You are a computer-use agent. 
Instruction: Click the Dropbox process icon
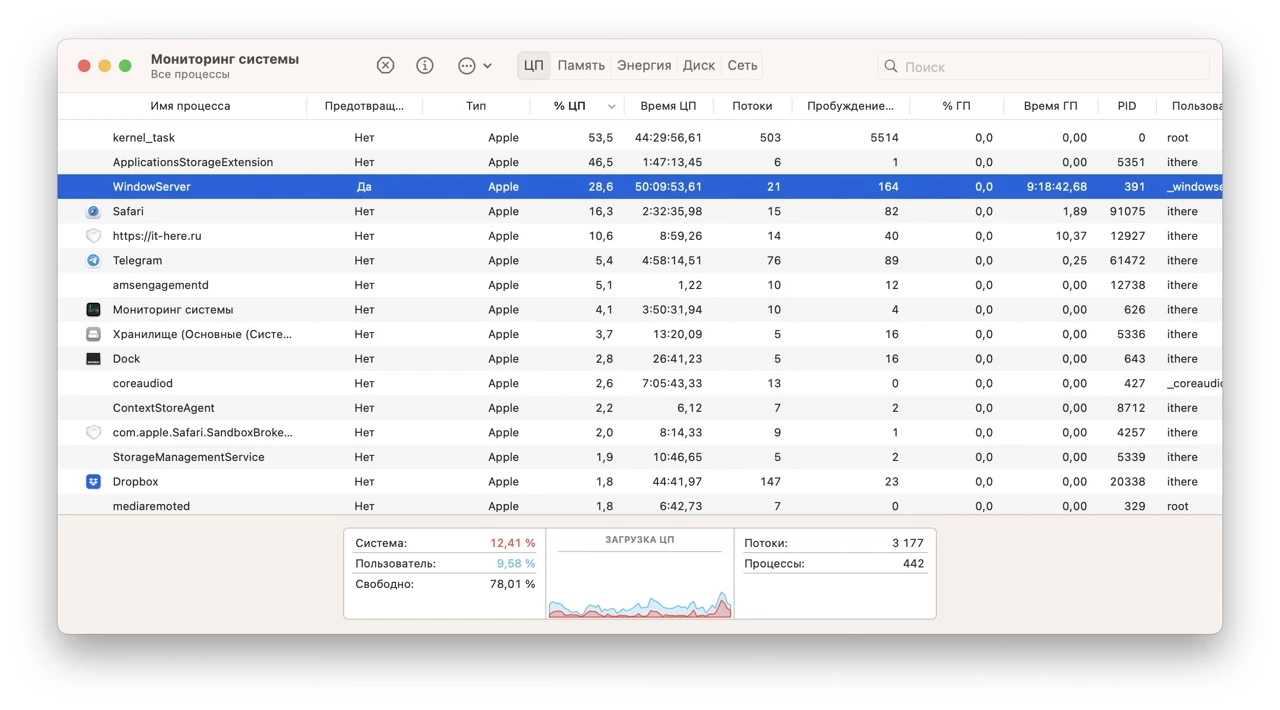(93, 481)
